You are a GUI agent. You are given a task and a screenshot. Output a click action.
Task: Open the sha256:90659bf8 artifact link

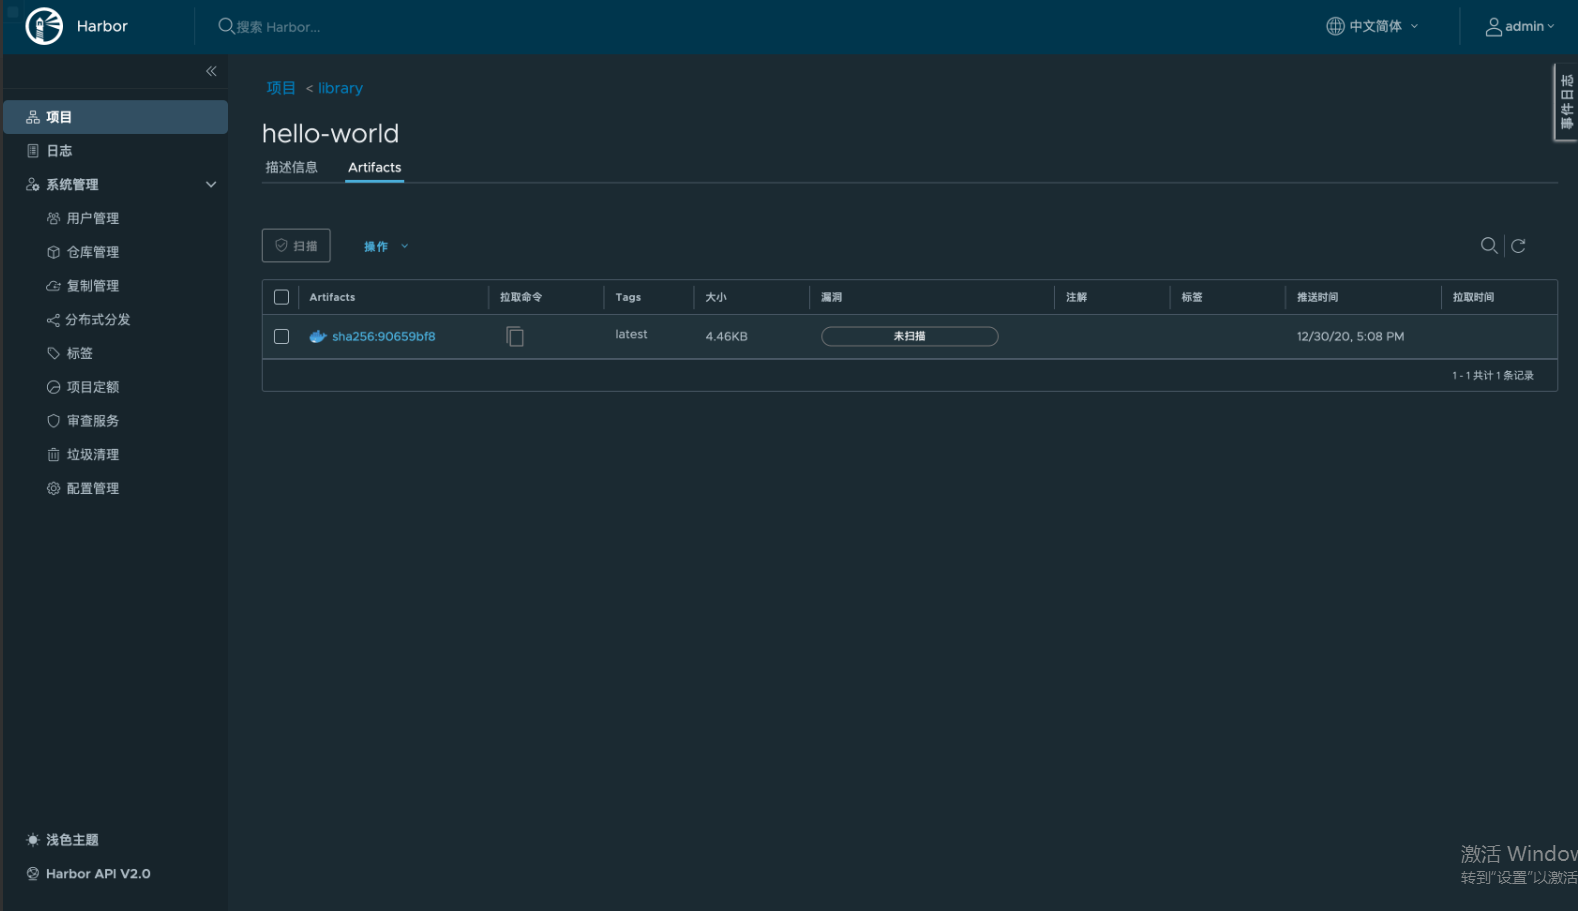(x=384, y=337)
